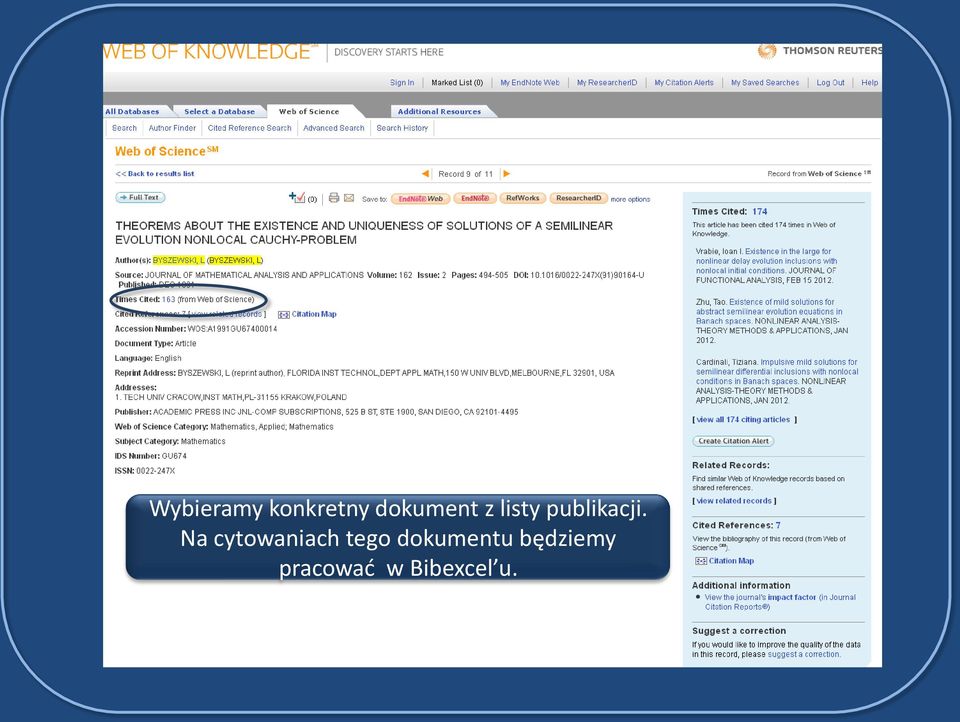Open Cited Reference Search
This screenshot has height=722, width=960.
[x=249, y=128]
